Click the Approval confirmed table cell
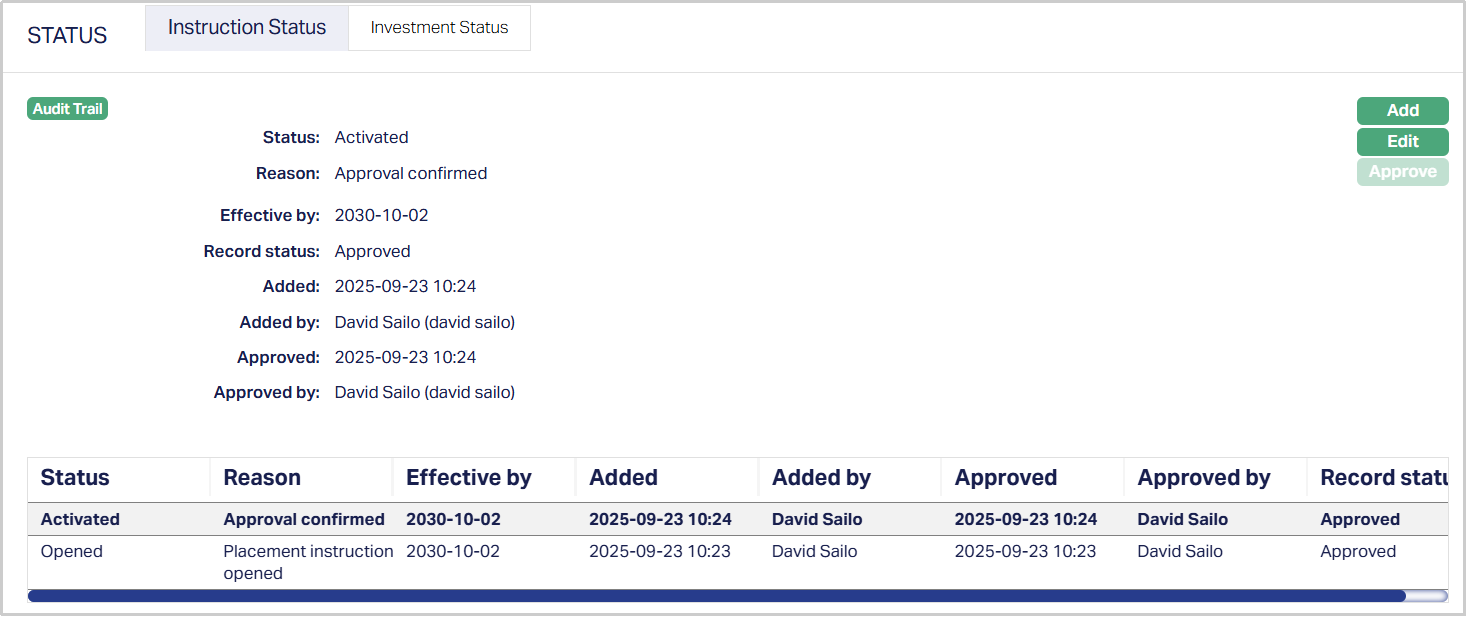The width and height of the screenshot is (1466, 617). [x=304, y=519]
